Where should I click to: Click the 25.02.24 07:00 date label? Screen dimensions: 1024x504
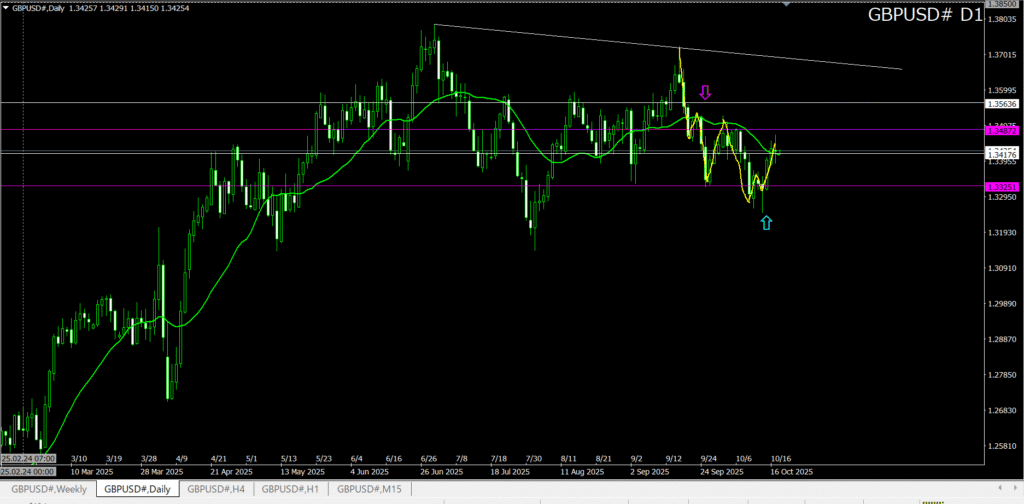27,470
